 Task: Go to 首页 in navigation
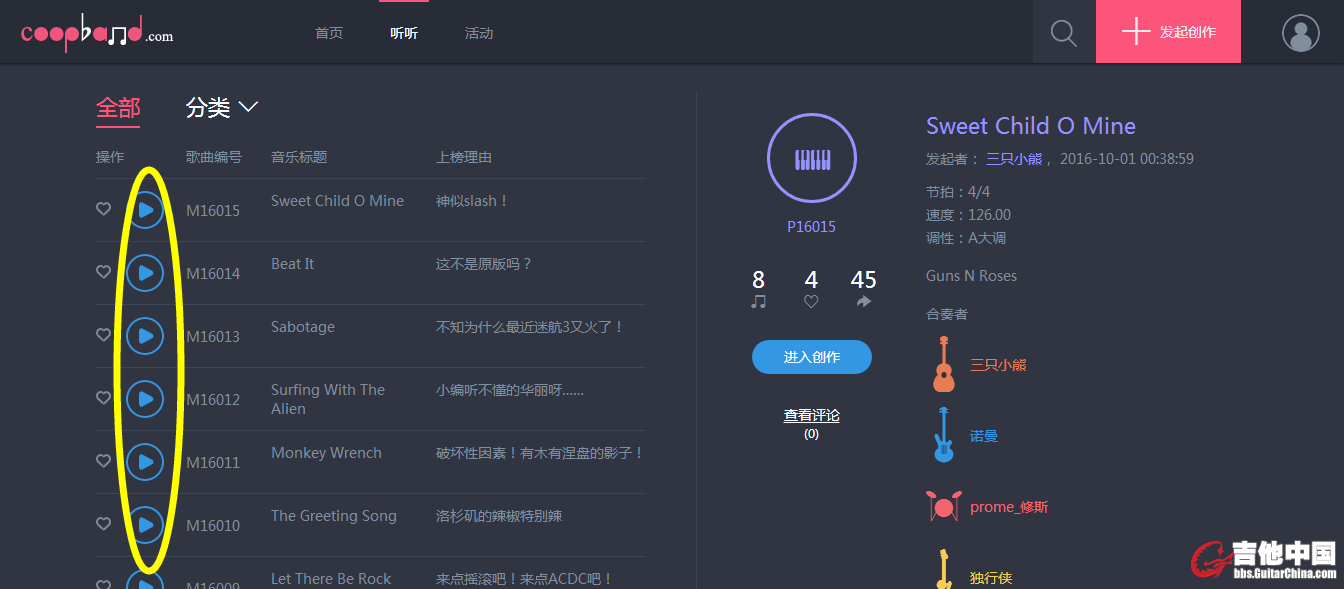pos(329,33)
